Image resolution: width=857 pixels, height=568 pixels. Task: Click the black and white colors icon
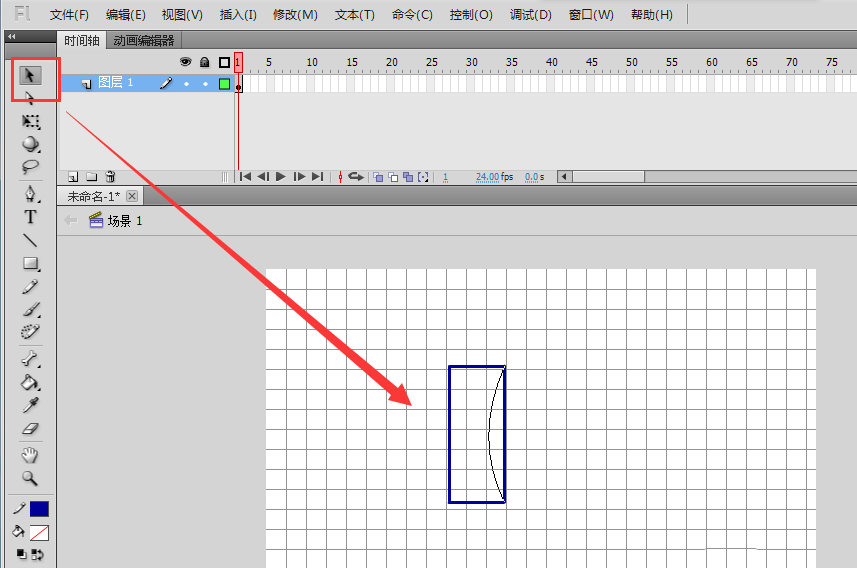(x=21, y=554)
